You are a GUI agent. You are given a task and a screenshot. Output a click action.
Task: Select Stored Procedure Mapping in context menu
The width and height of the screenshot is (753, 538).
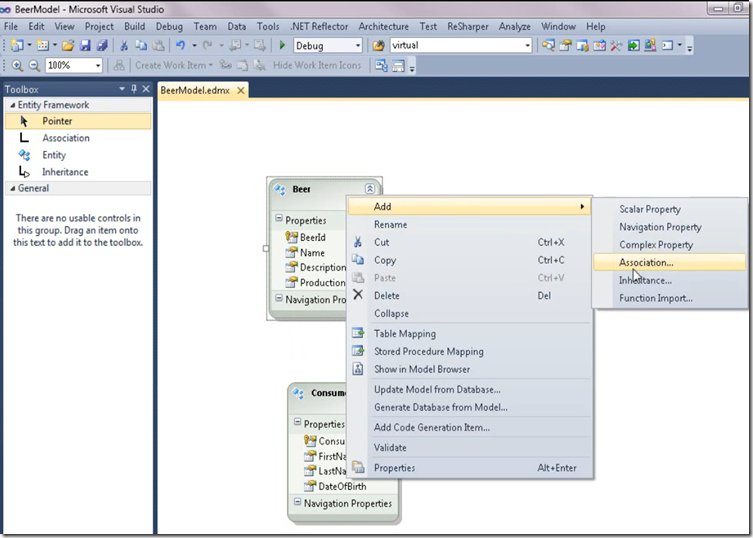(x=470, y=351)
